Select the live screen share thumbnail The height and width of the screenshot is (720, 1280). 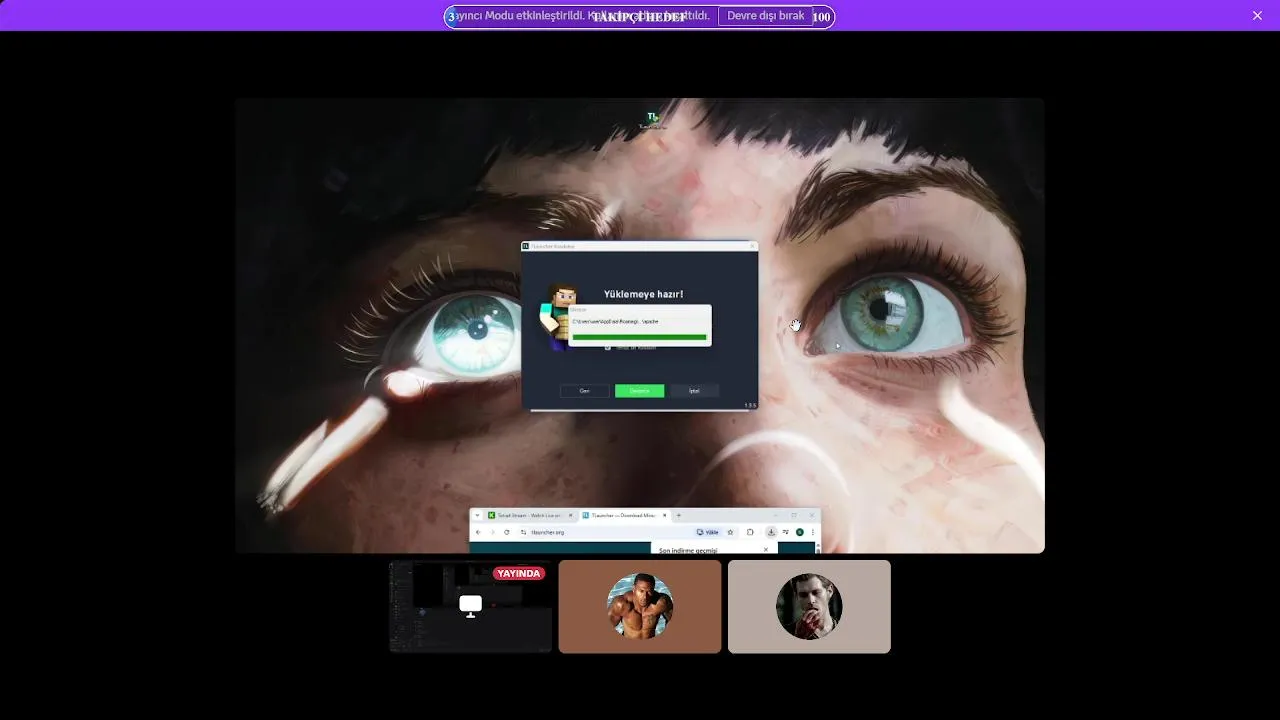click(470, 606)
